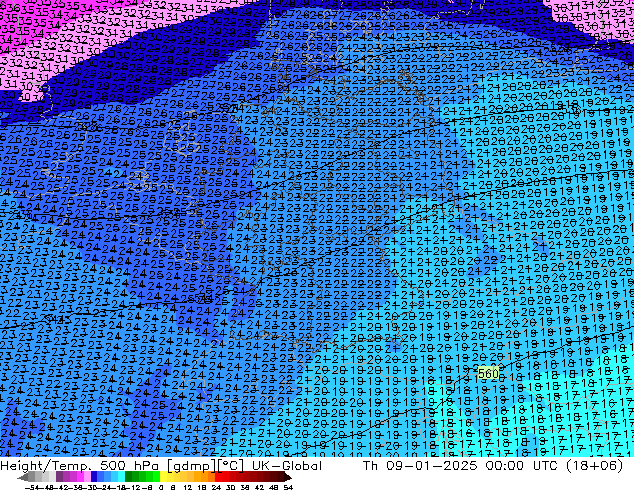This screenshot has height=490, width=634.
Task: Click the [°C] unit label
Action: pos(230,466)
